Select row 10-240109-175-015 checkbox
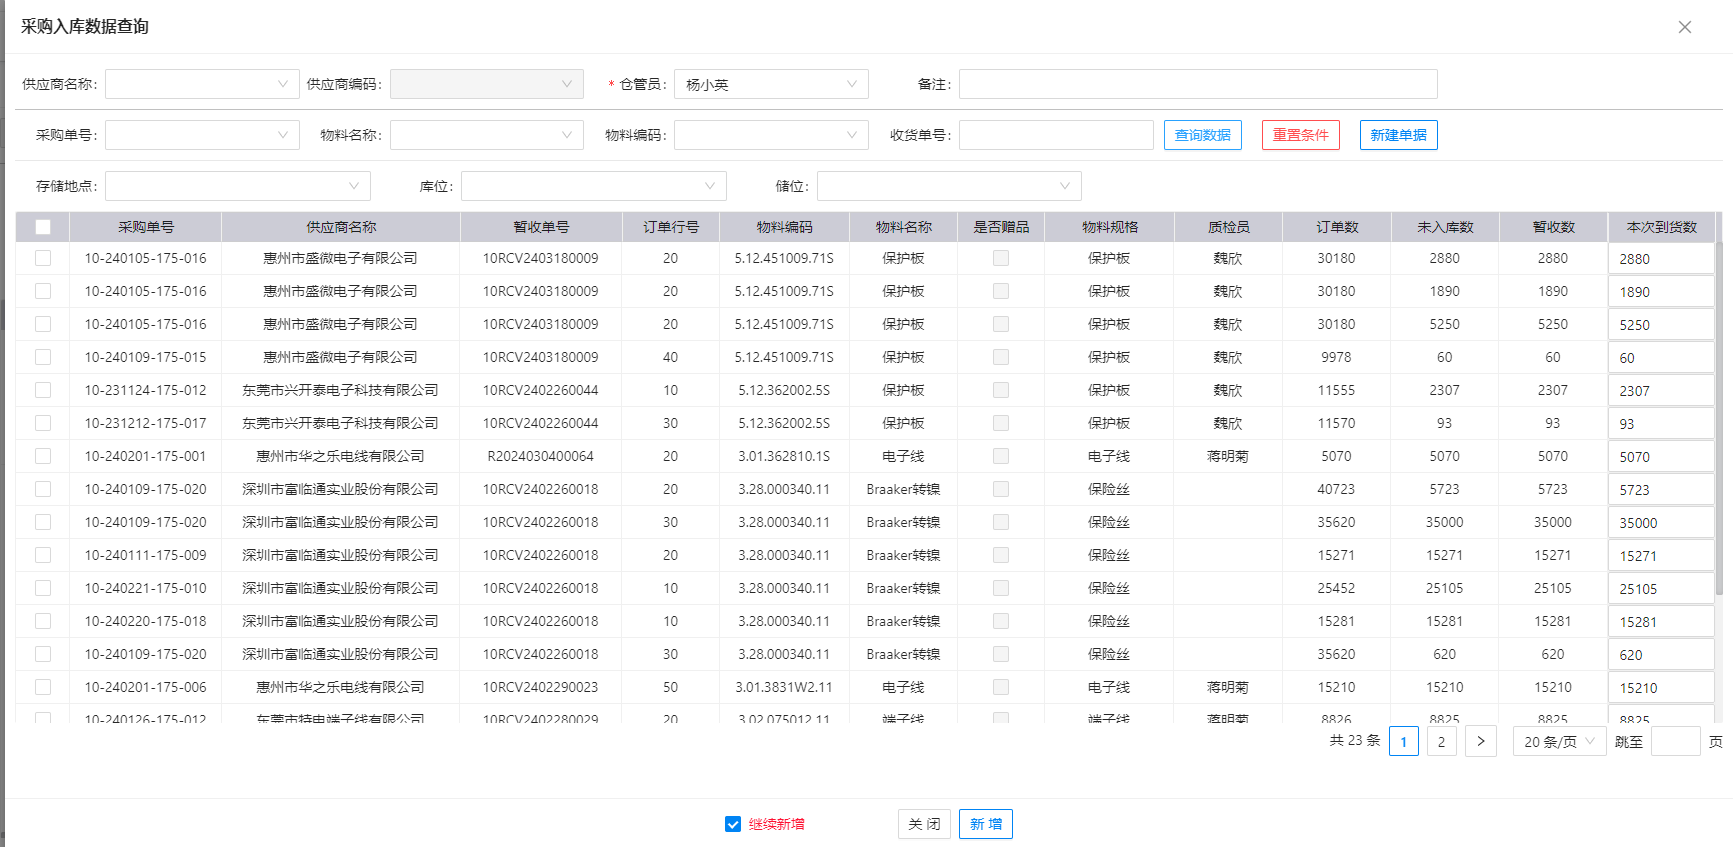The image size is (1733, 847). [x=43, y=357]
